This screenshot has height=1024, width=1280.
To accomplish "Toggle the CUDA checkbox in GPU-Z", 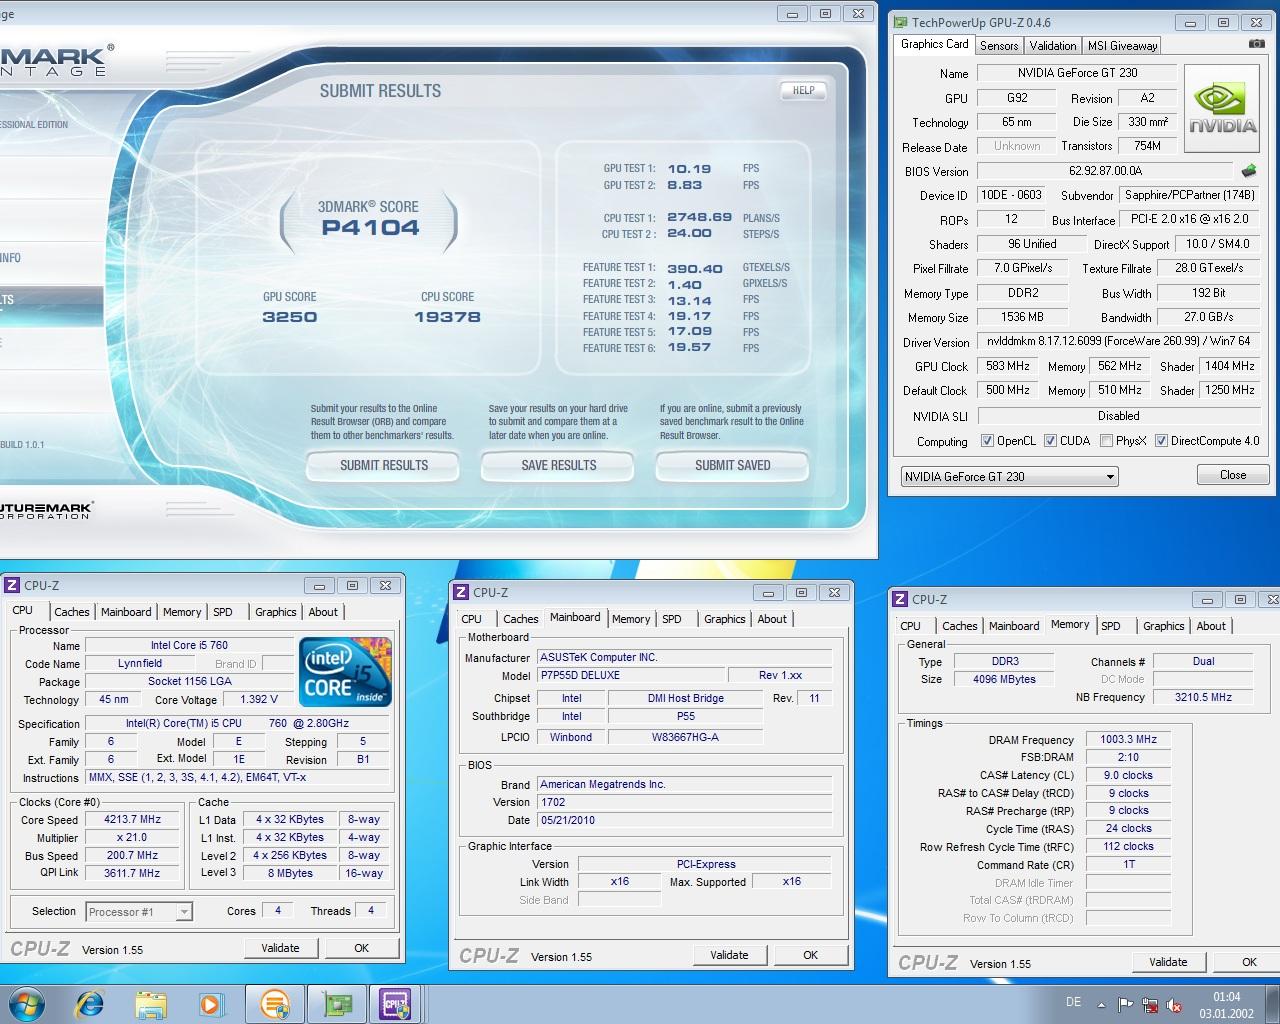I will (1050, 440).
